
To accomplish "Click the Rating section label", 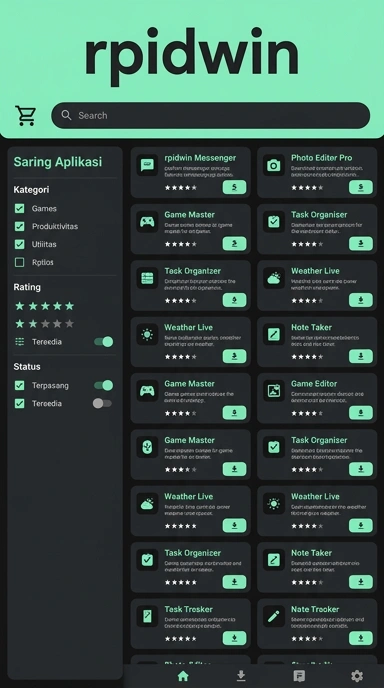I will [x=27, y=287].
